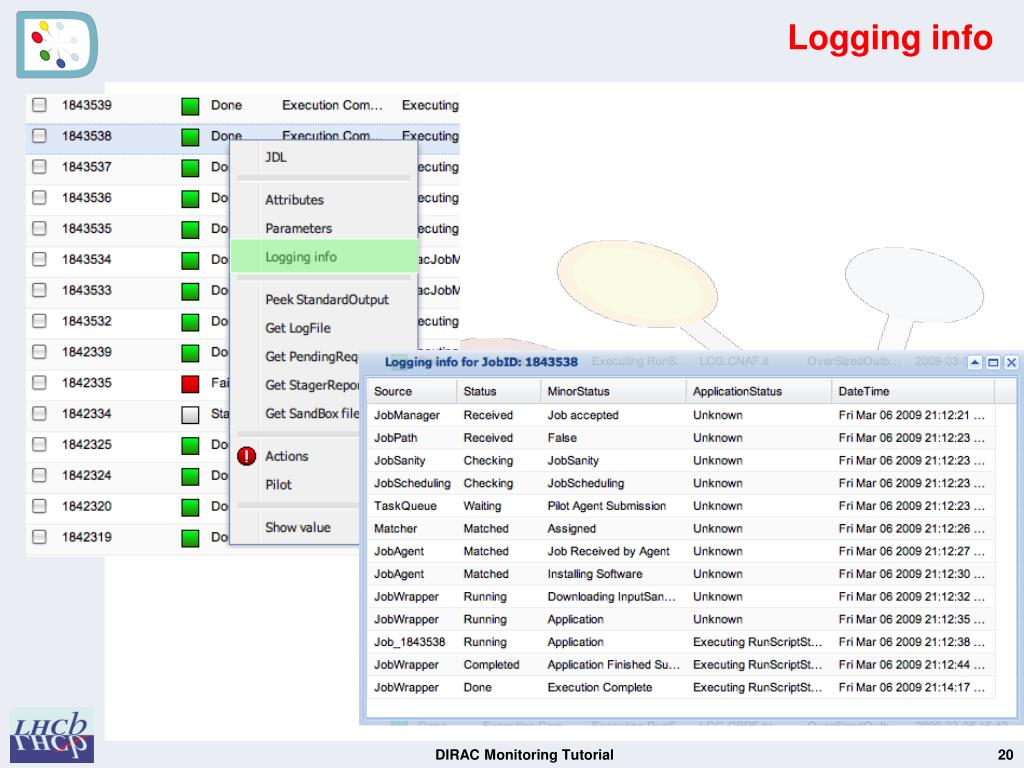Maximize the Logging info window
The image size is (1024, 768).
point(993,362)
